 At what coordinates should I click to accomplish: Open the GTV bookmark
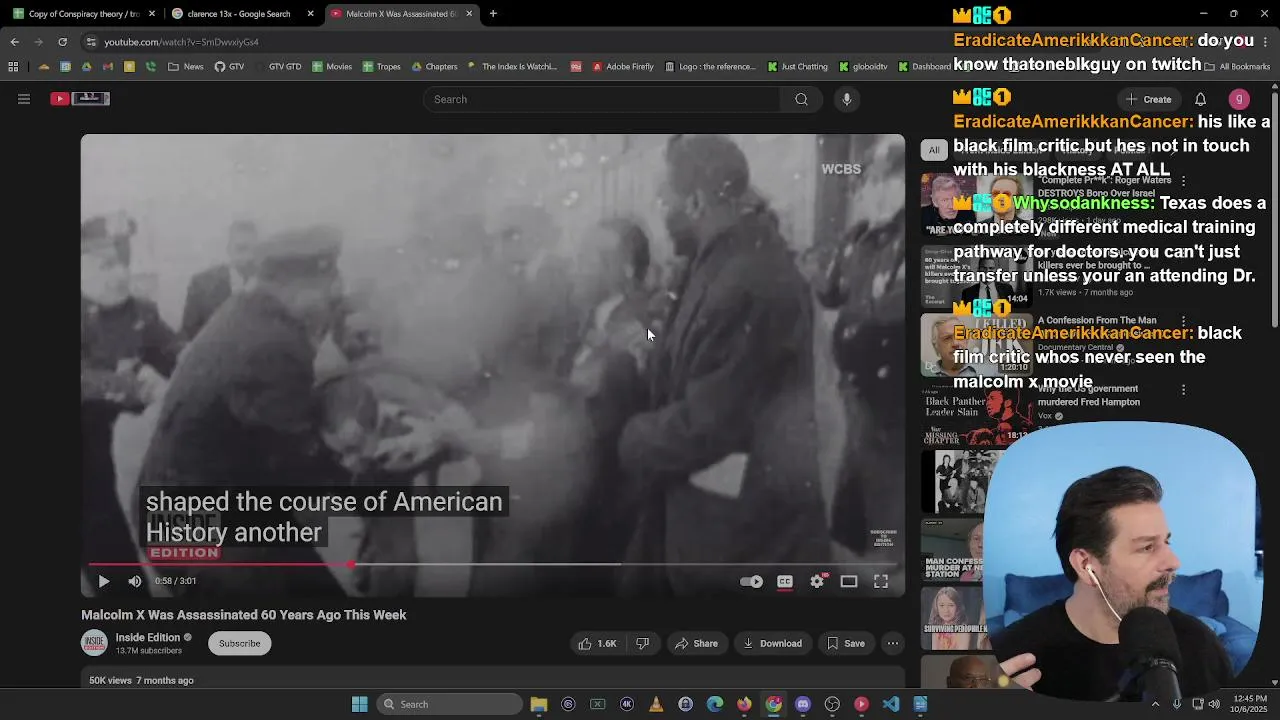tap(229, 67)
